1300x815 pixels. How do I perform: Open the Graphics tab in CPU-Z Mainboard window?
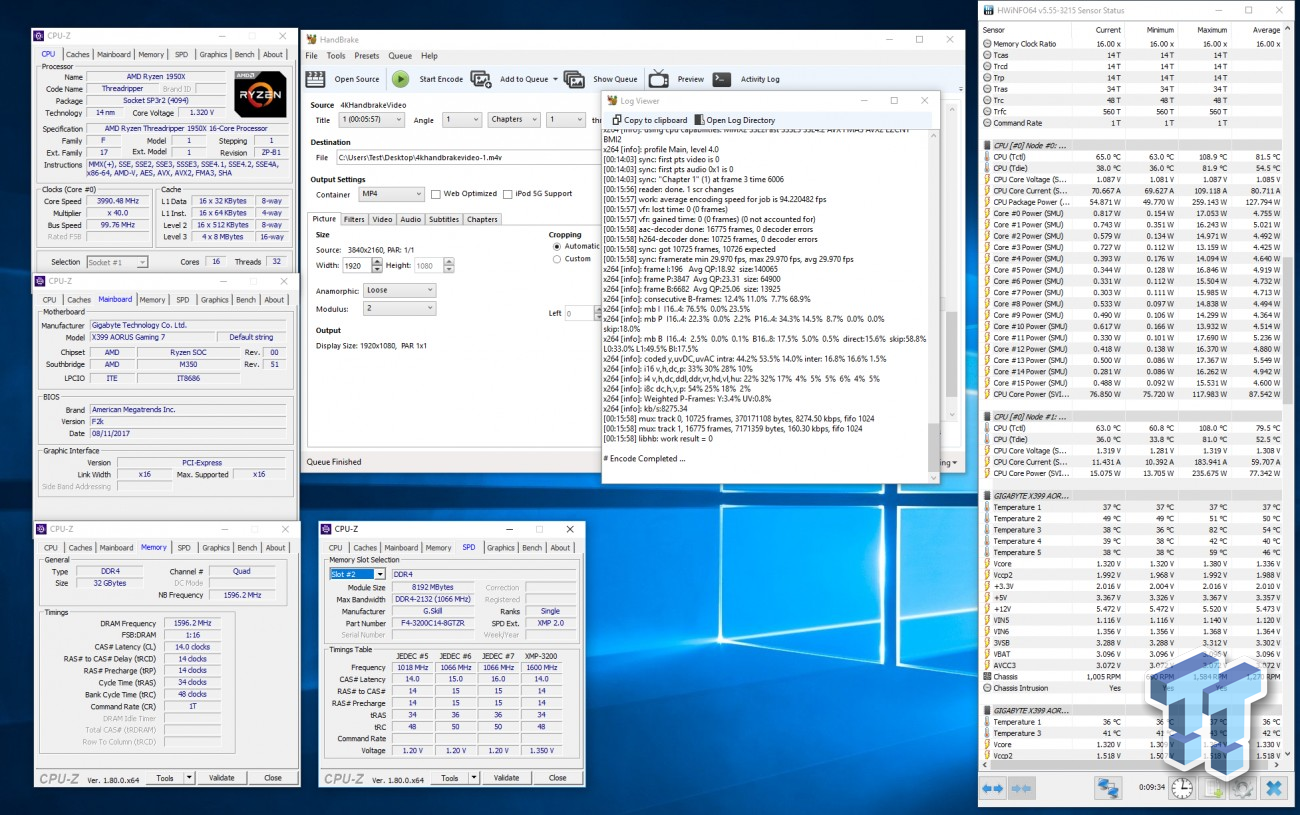(215, 299)
